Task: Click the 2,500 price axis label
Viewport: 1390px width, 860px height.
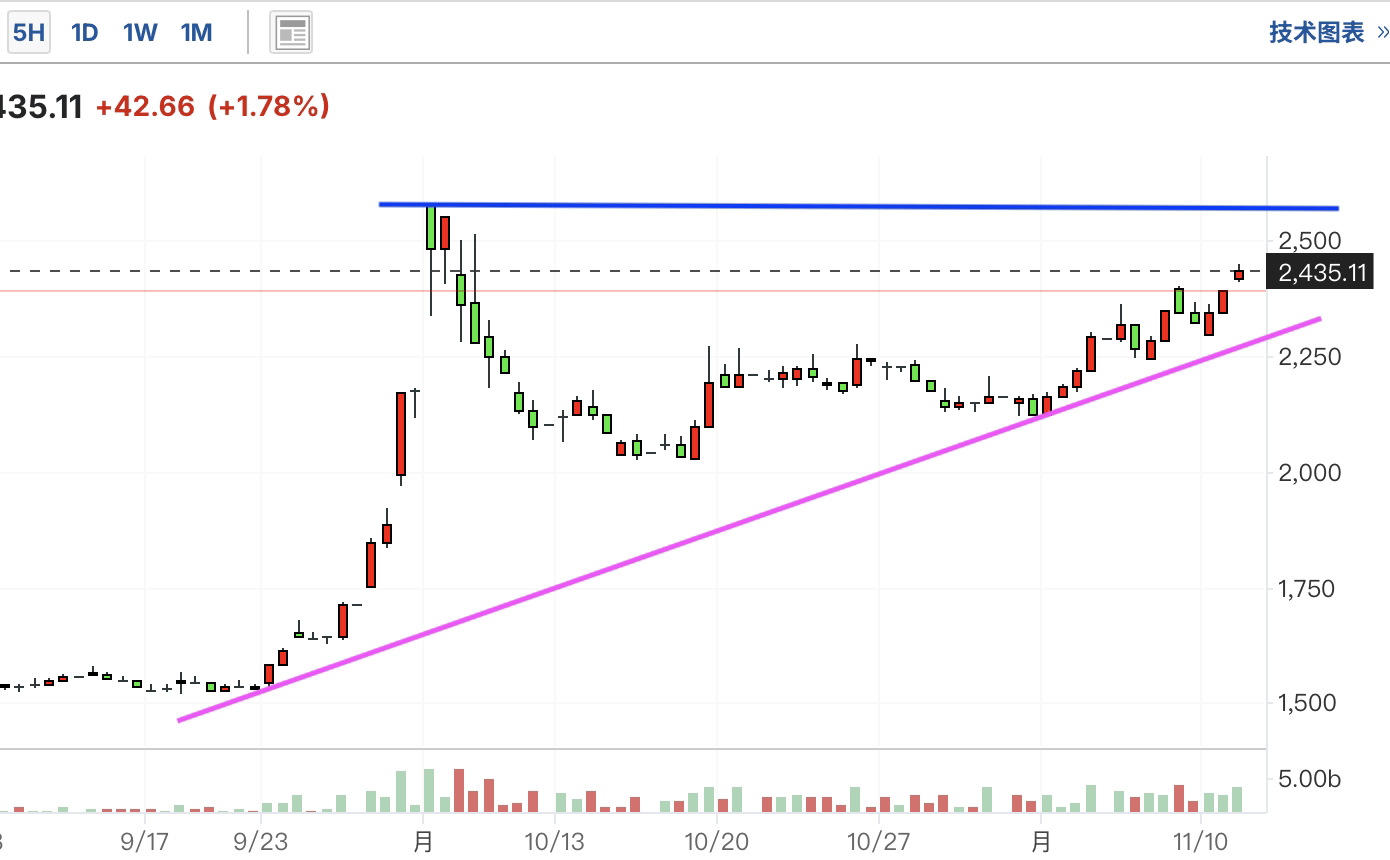Action: 1309,241
